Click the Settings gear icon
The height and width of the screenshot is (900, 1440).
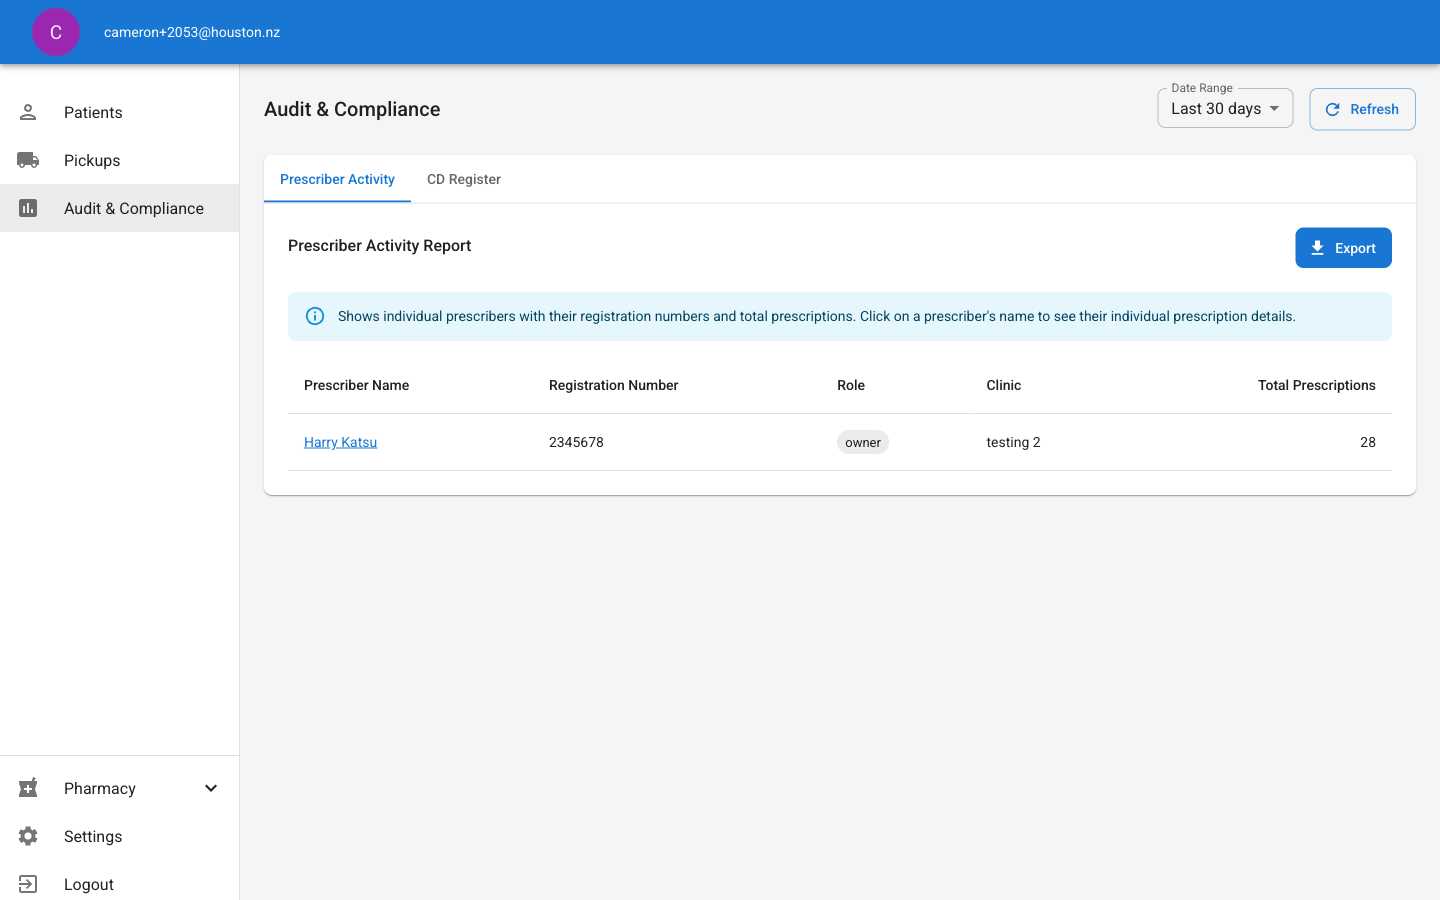point(28,836)
